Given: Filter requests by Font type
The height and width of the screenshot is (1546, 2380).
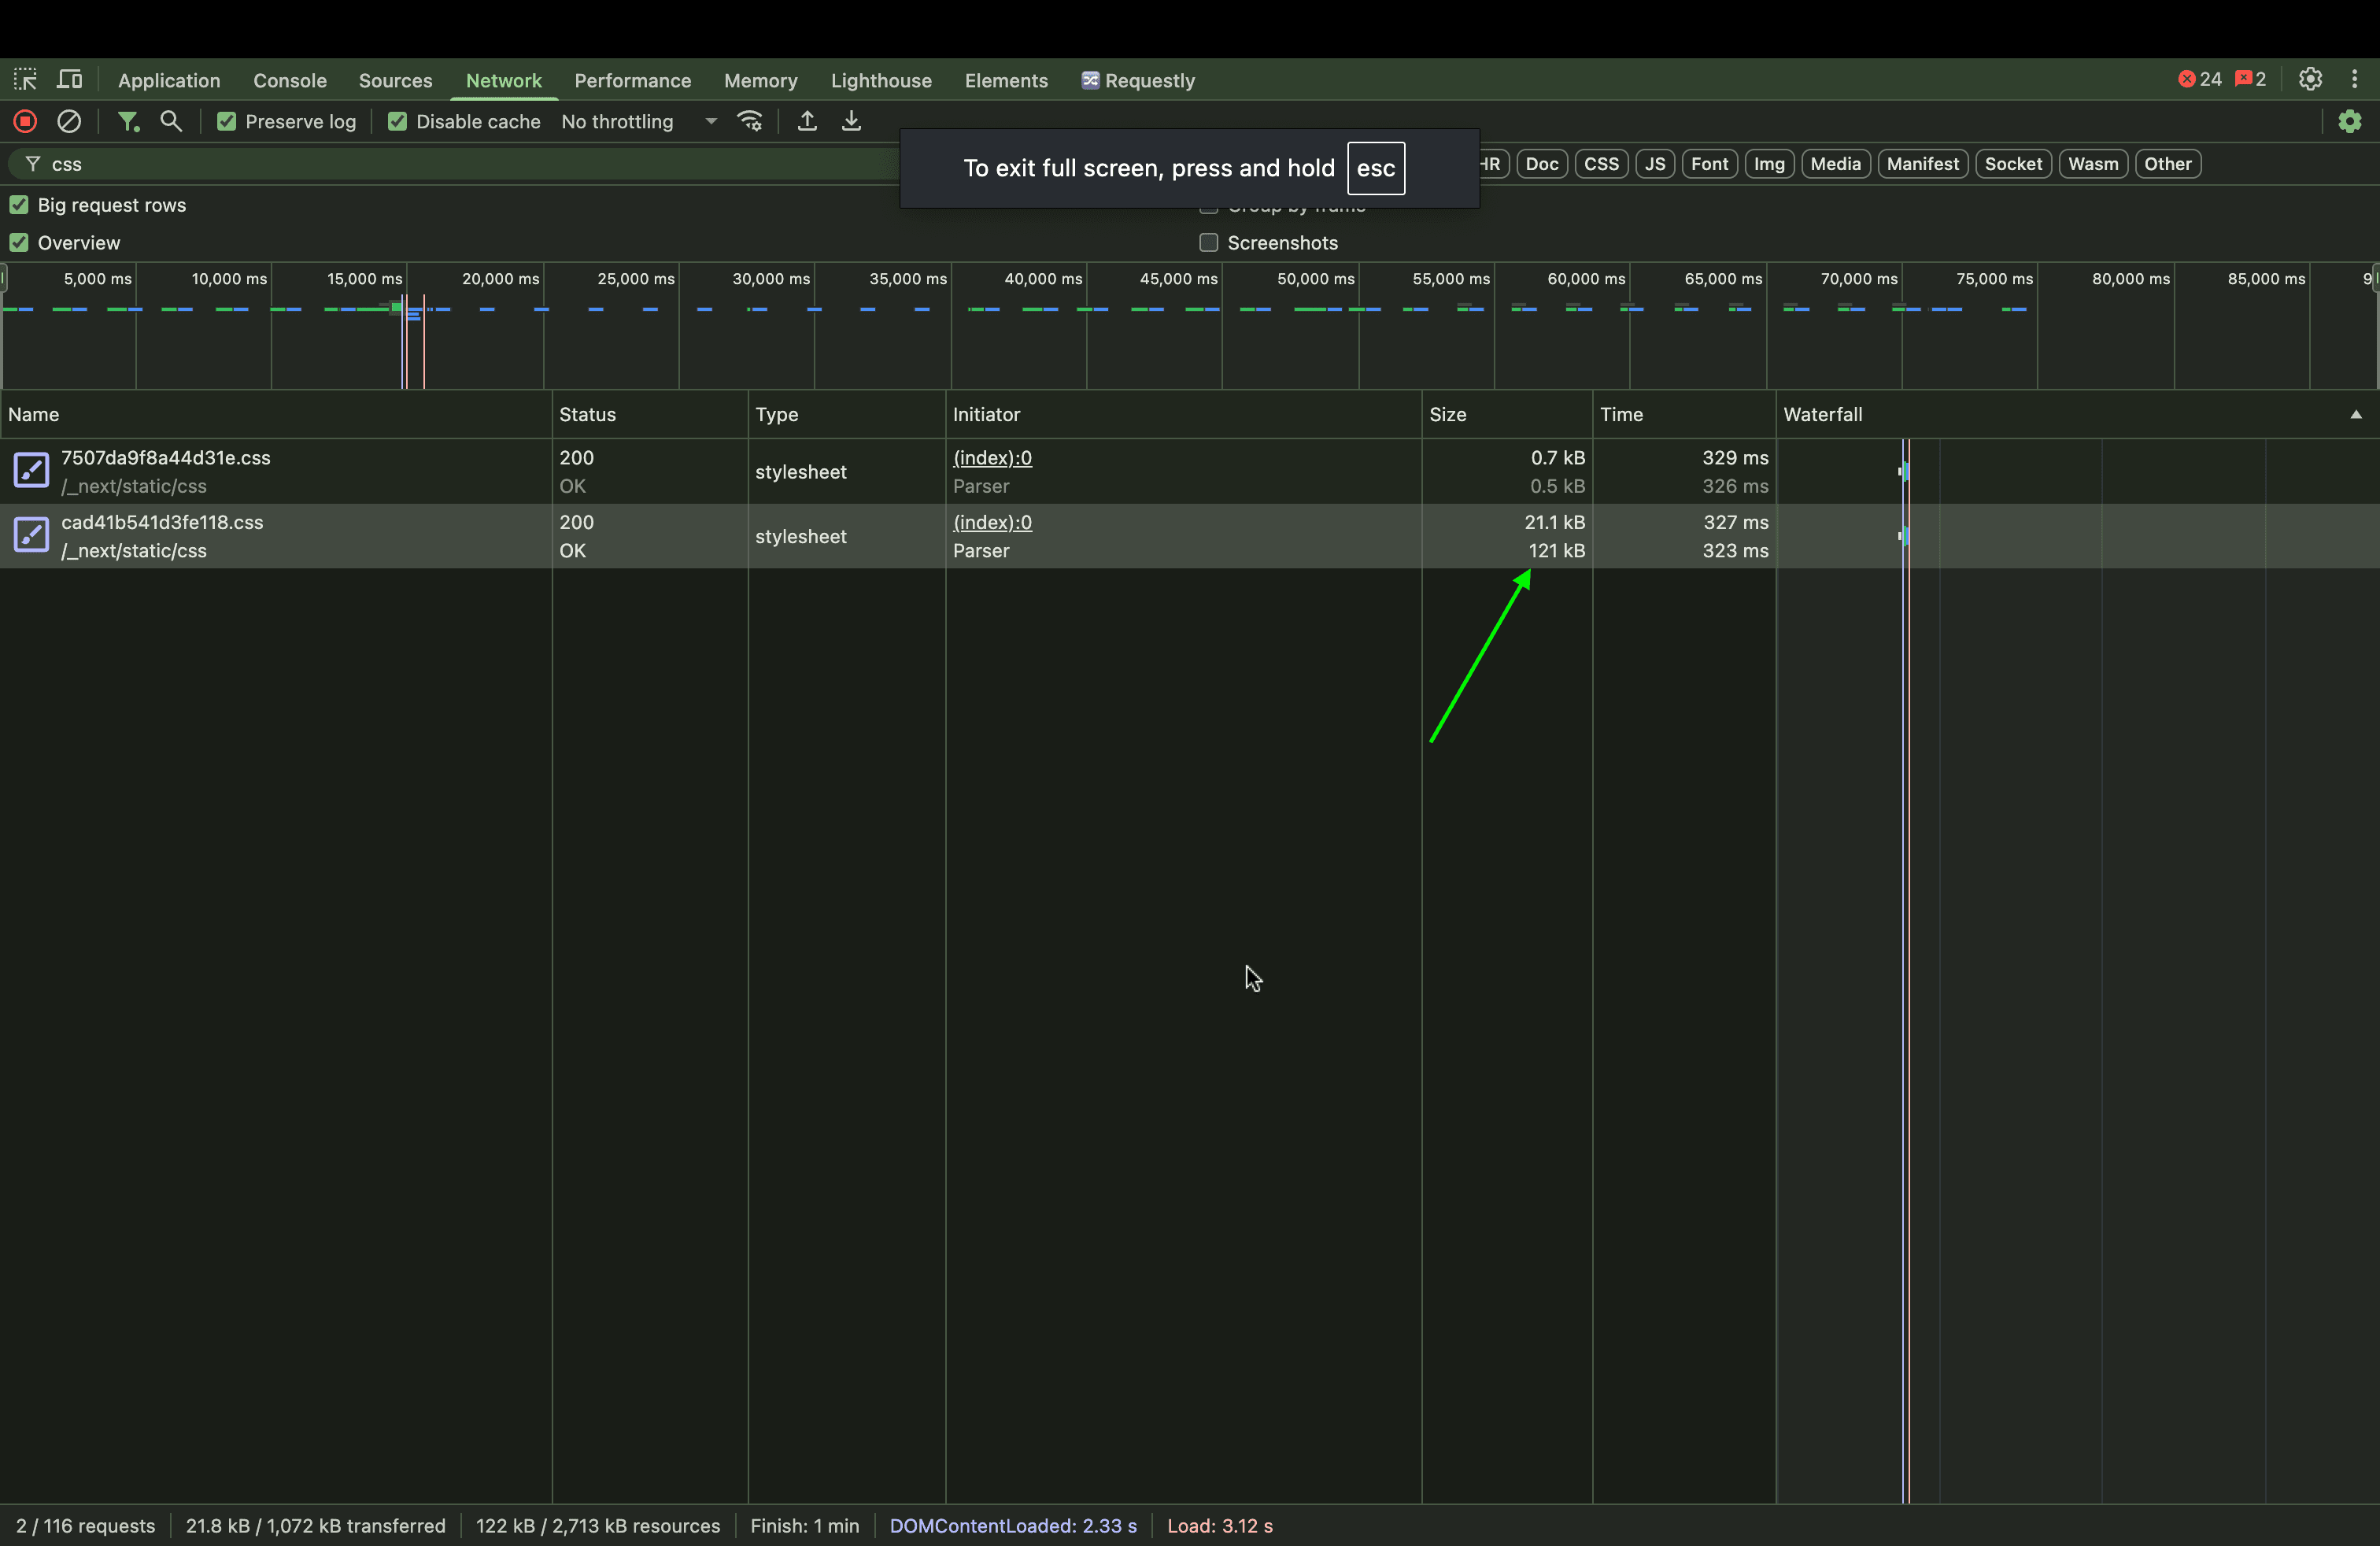Looking at the screenshot, I should click(x=1710, y=163).
